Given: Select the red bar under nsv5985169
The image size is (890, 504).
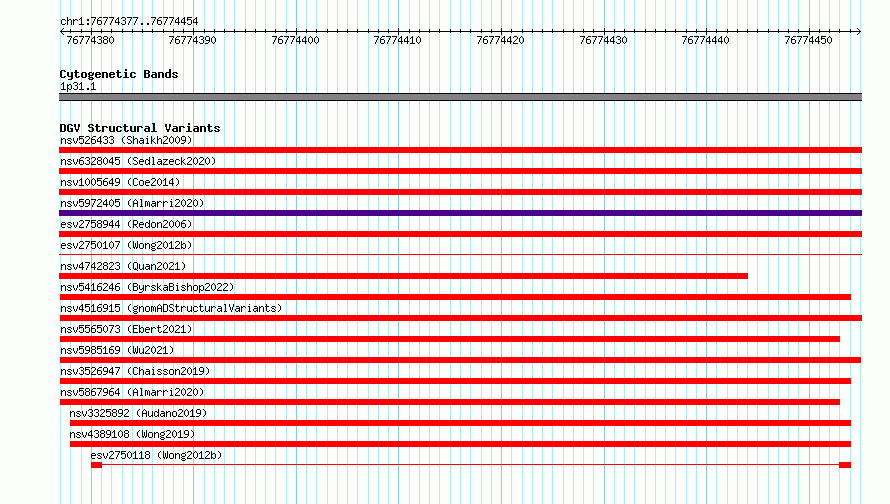Looking at the screenshot, I should (460, 360).
